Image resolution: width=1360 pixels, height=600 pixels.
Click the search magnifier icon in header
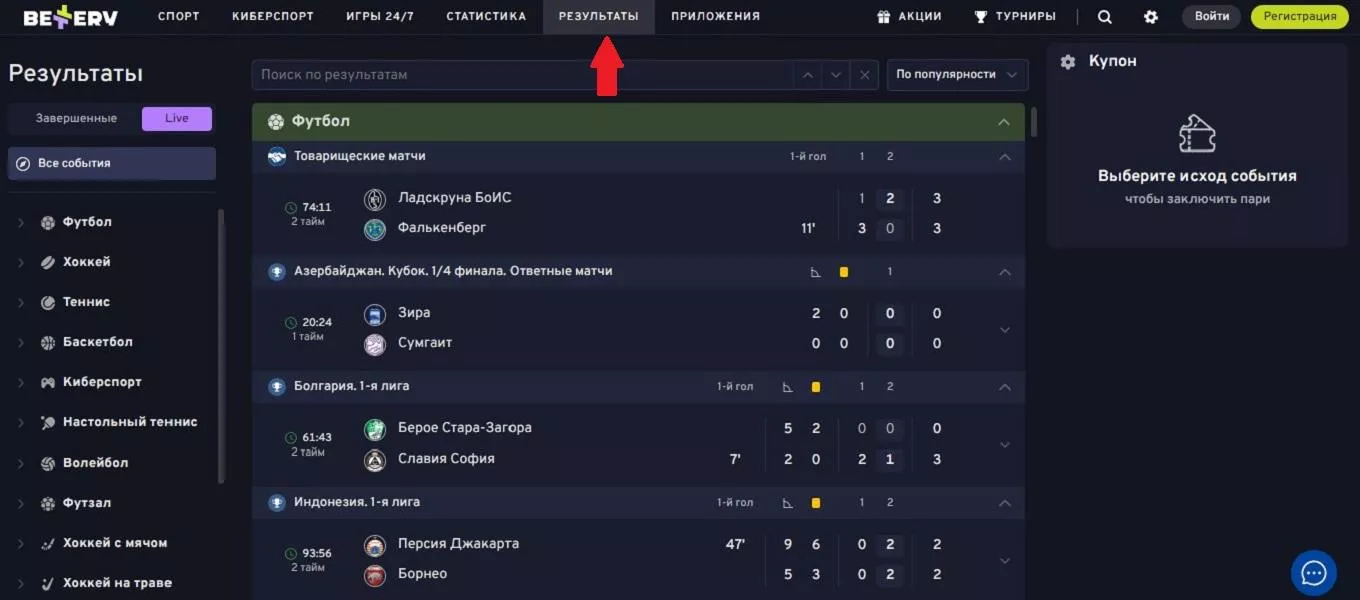[1104, 17]
